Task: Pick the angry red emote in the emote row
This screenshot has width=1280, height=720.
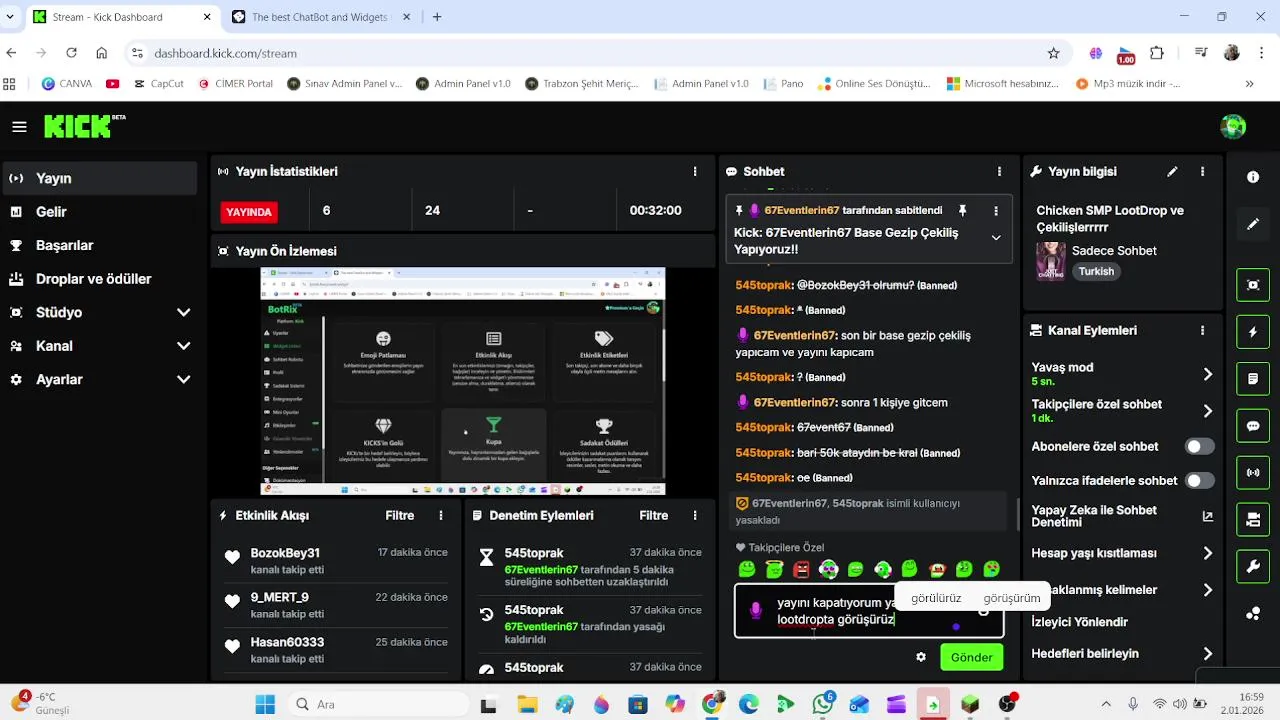Action: click(801, 569)
